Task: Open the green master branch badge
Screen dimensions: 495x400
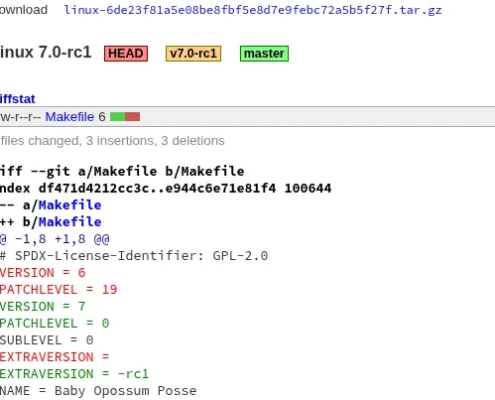Action: click(264, 54)
